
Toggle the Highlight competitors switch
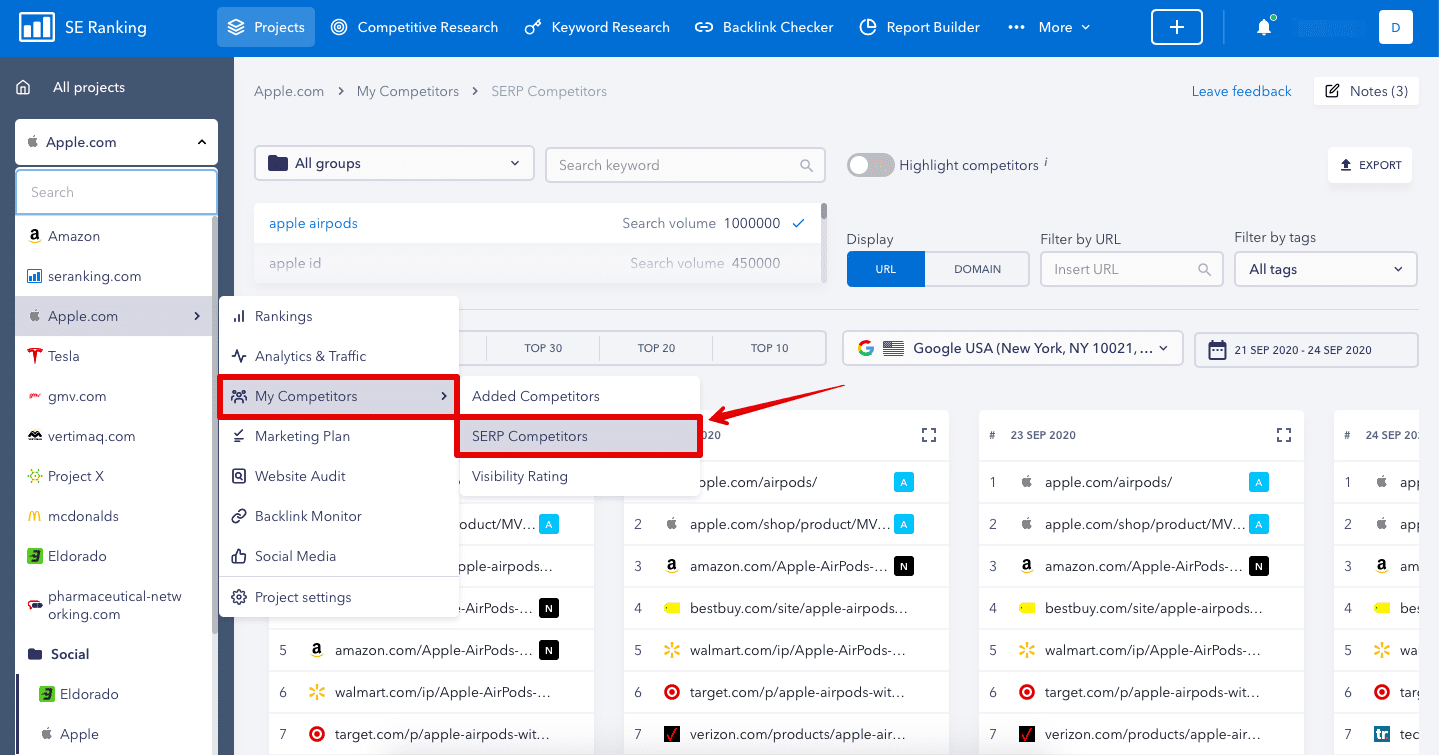(870, 165)
